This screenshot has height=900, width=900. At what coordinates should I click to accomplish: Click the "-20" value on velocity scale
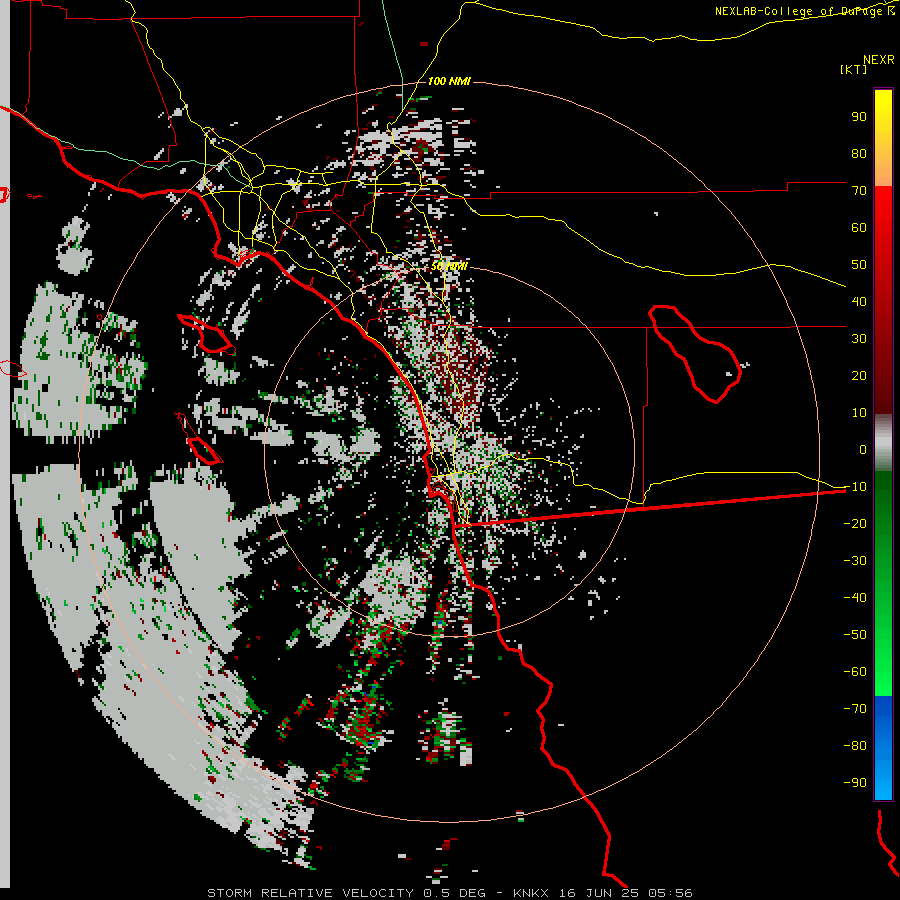855,523
